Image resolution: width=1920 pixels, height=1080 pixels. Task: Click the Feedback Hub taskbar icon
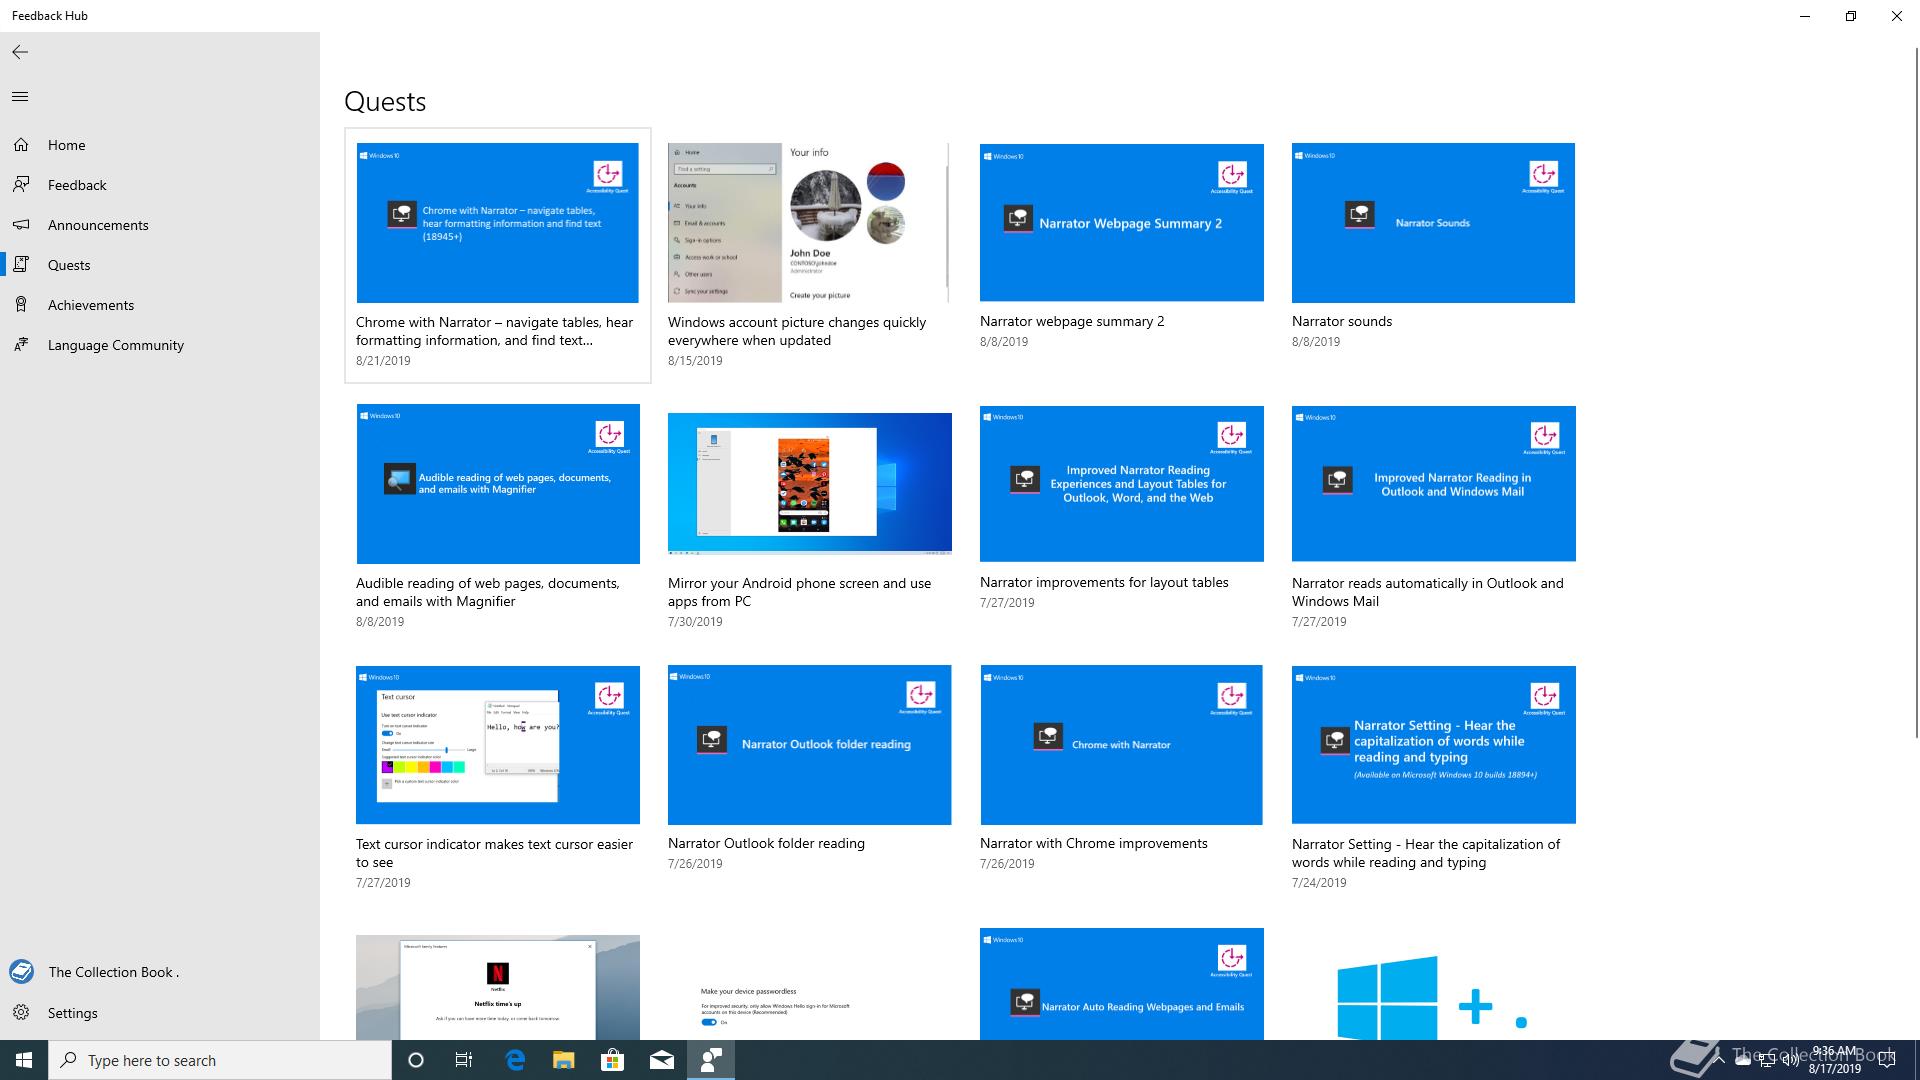click(x=711, y=1060)
